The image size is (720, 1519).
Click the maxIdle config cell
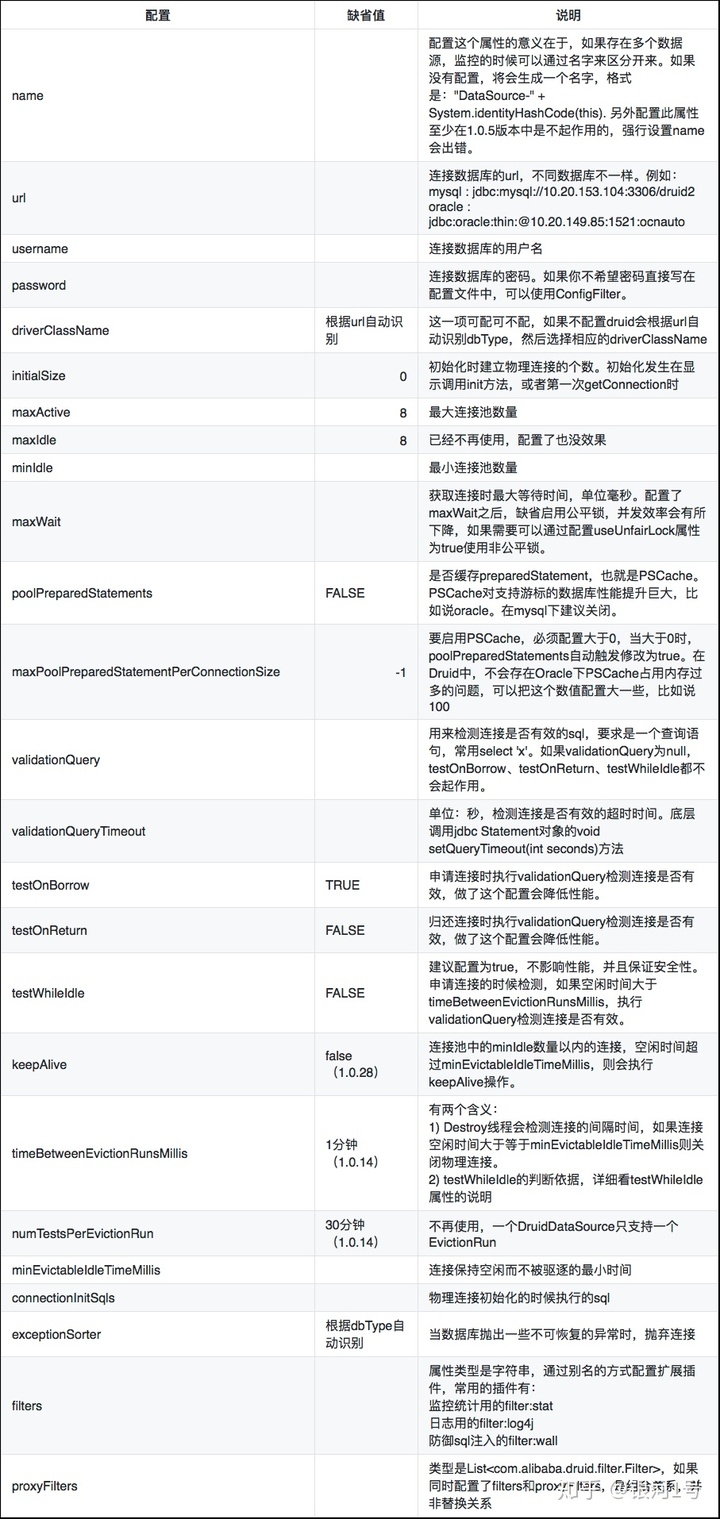pyautogui.click(x=157, y=440)
